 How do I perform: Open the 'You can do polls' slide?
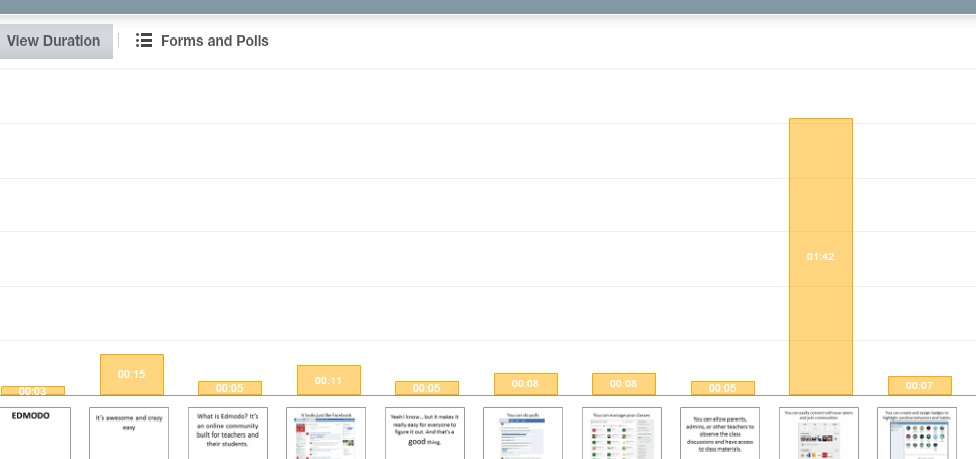tap(523, 432)
